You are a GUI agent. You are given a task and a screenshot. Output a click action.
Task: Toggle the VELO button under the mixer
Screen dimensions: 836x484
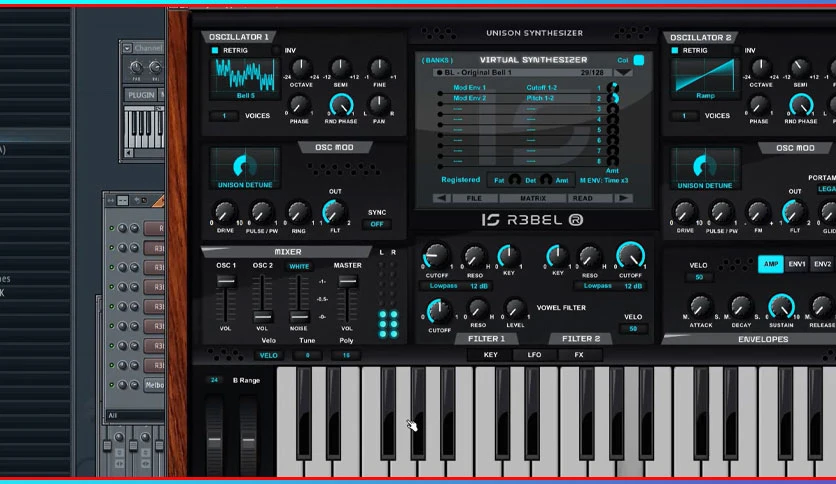pos(268,356)
